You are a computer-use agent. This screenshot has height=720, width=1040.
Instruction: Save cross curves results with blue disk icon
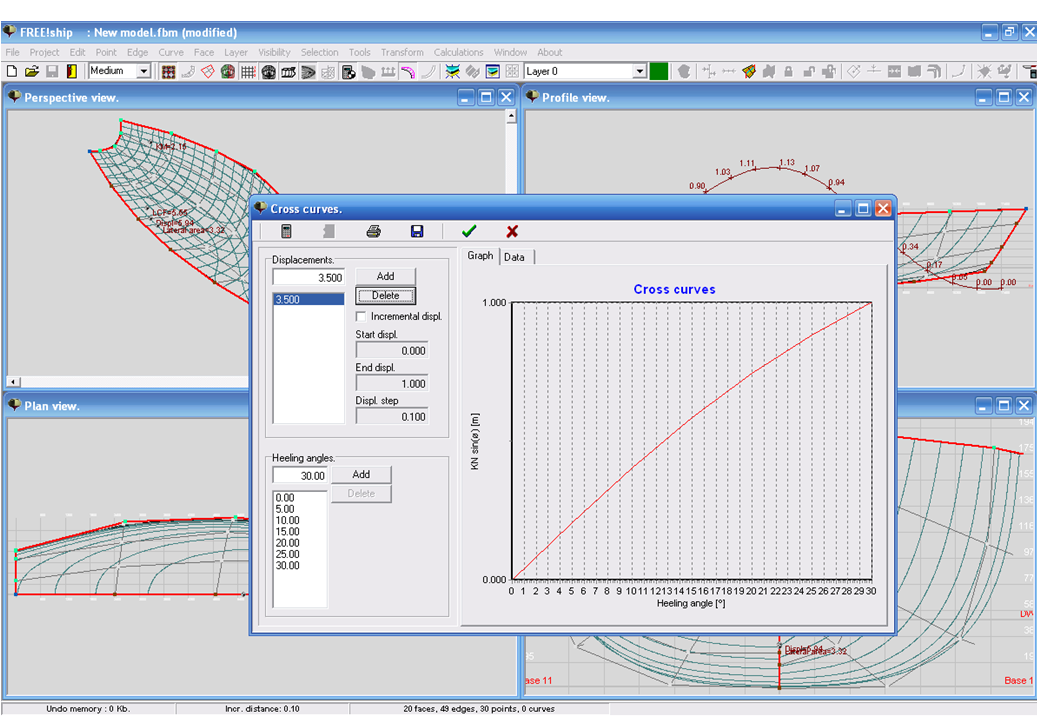[417, 231]
